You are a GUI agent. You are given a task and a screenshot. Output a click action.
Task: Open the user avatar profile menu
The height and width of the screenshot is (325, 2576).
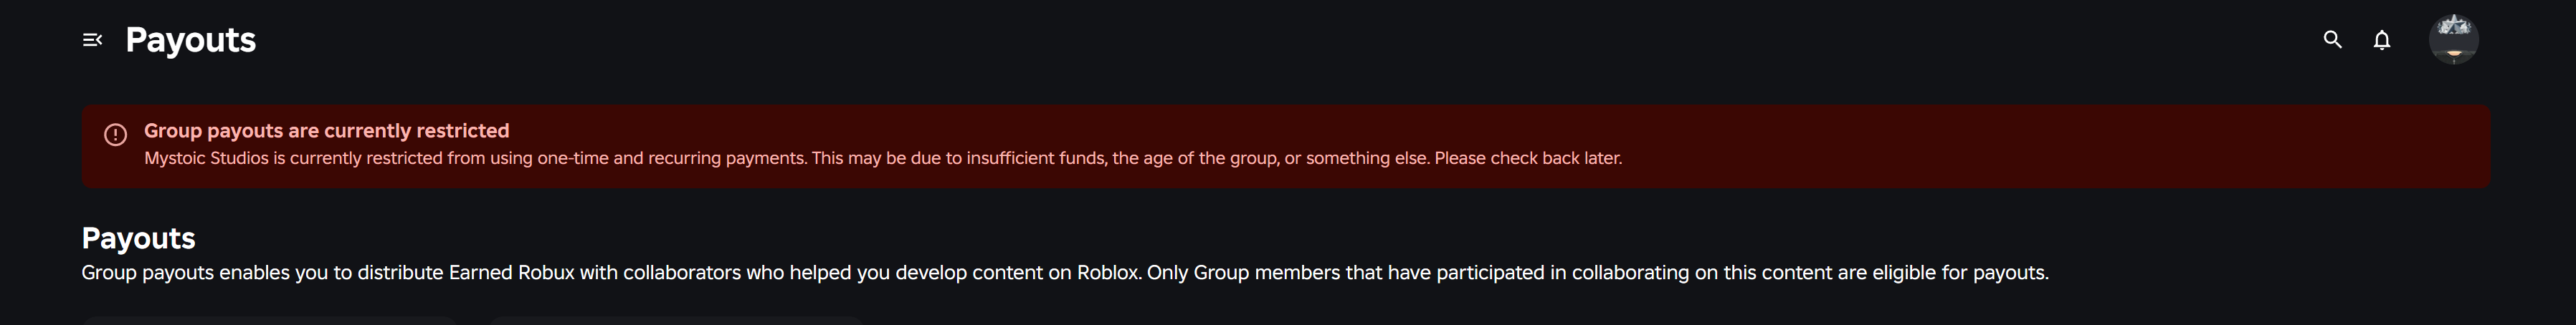2453,40
